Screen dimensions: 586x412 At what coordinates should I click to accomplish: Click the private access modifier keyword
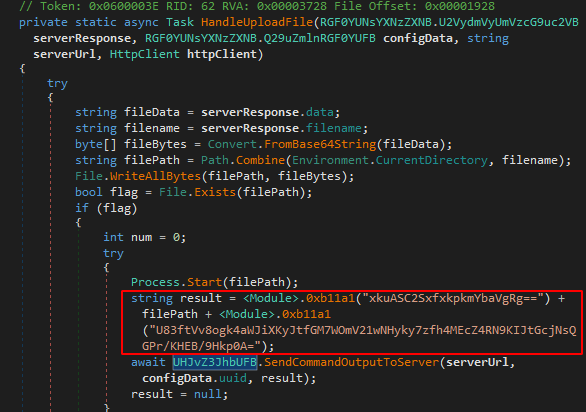click(x=43, y=22)
